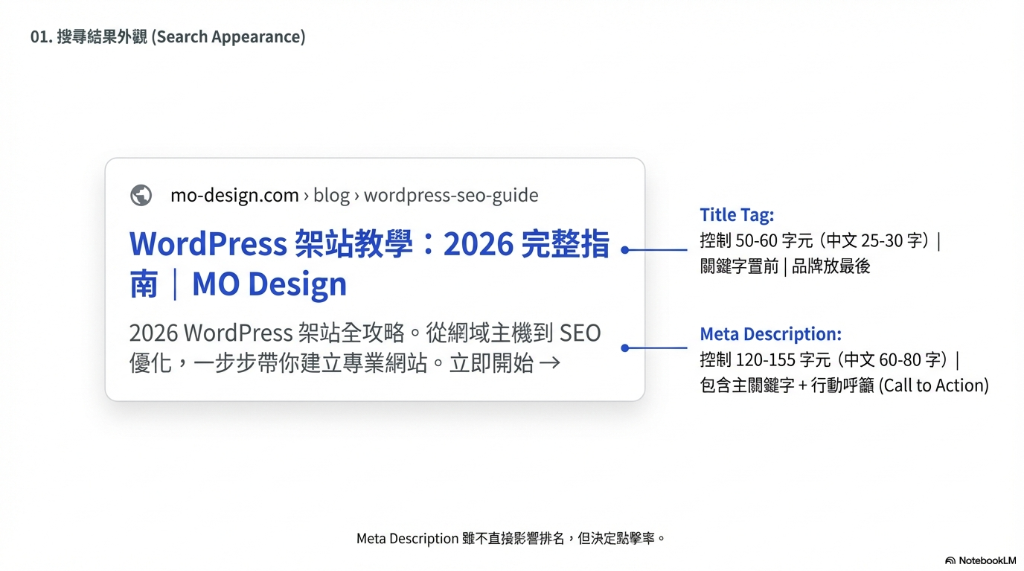The image size is (1024, 571).
Task: Select the wordpress-seo-guide breadcrumb segment
Action: click(x=451, y=195)
